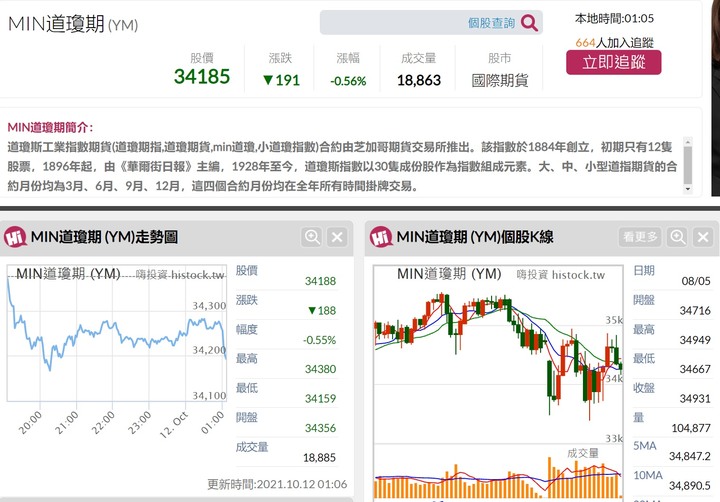Click the intraday trend line chart
Screen dimensions: 720x502
[x=117, y=333]
